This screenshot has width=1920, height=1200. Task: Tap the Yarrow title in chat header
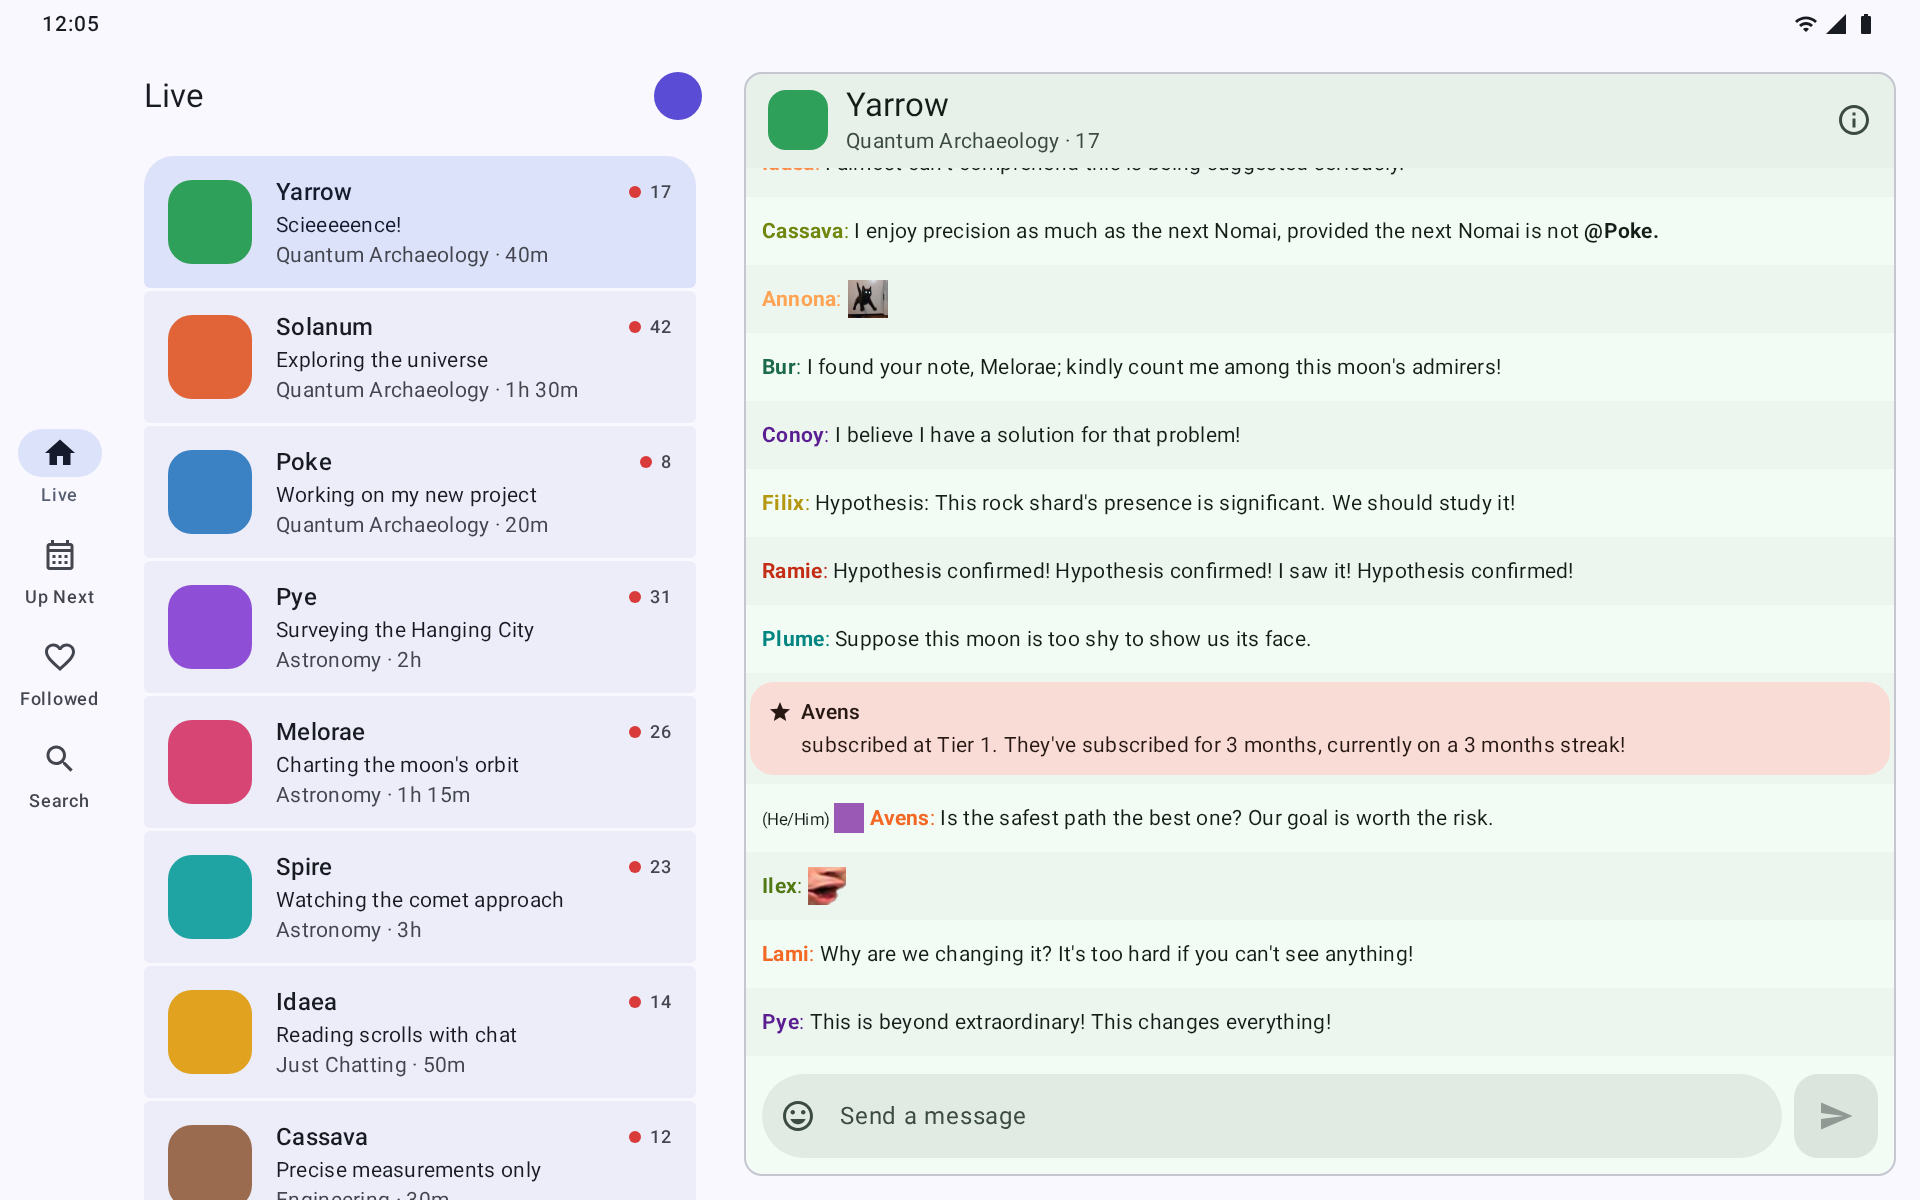point(897,105)
